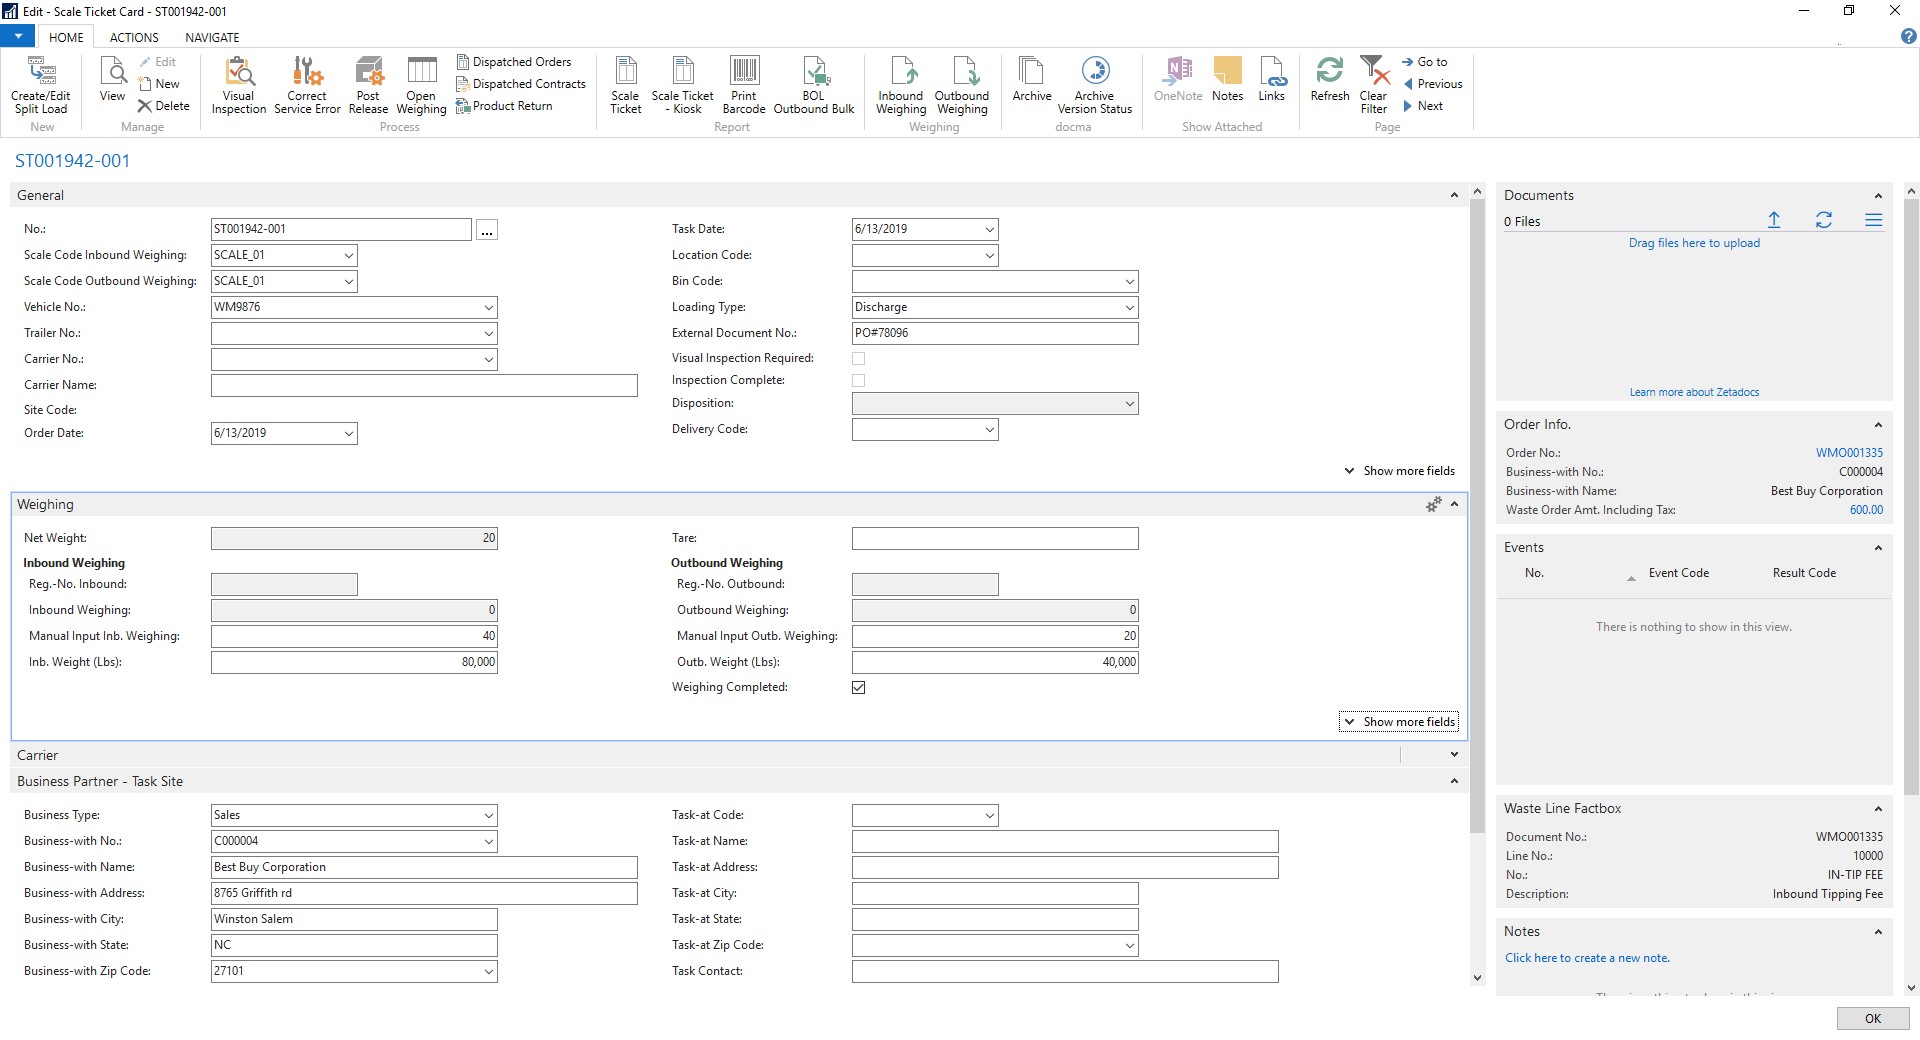Print Scale Ticket - Kiosk report
This screenshot has height=1040, width=1920.
[x=683, y=86]
